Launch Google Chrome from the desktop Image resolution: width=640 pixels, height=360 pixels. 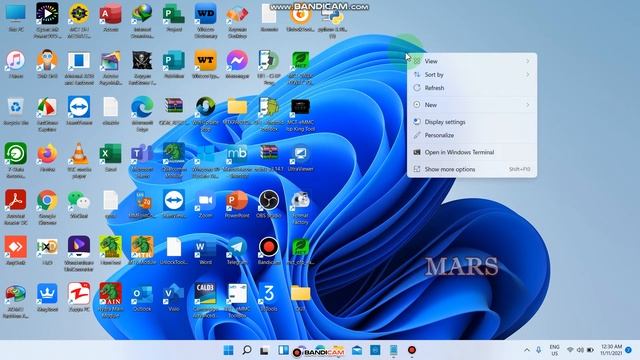(x=47, y=207)
